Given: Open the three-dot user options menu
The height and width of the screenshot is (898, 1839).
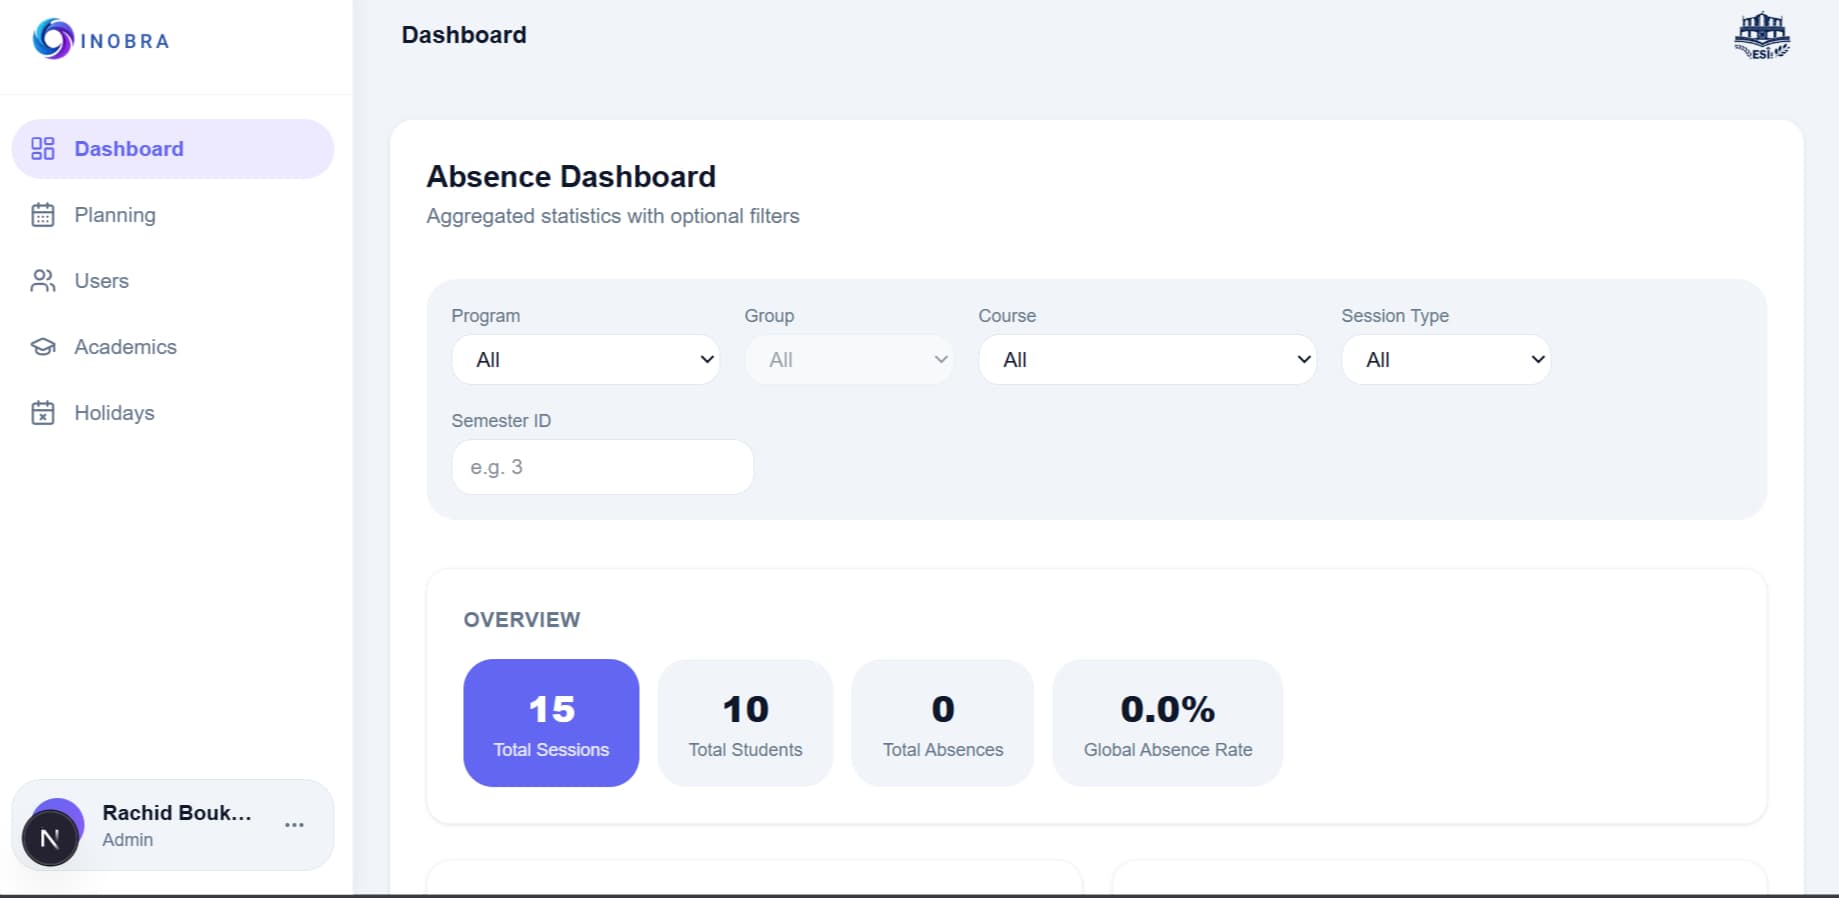Looking at the screenshot, I should click(294, 825).
